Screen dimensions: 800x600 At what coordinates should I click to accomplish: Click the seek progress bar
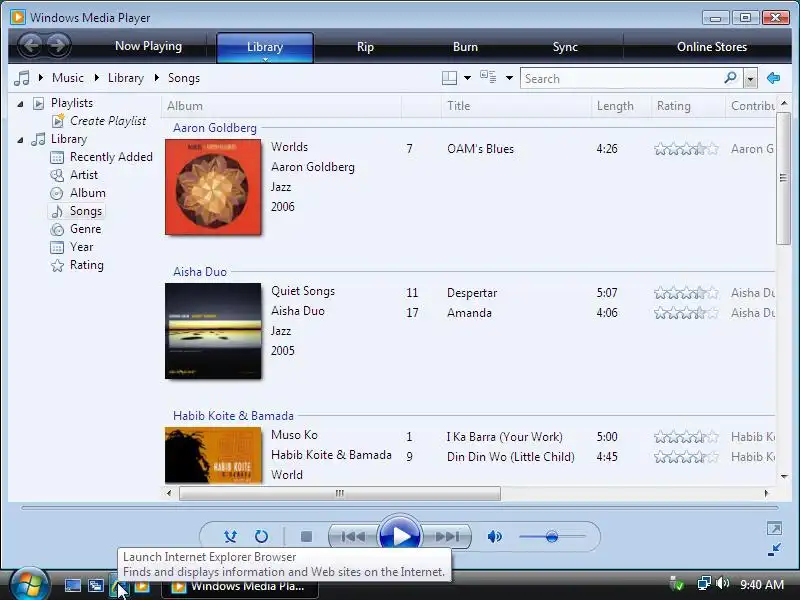(x=400, y=508)
